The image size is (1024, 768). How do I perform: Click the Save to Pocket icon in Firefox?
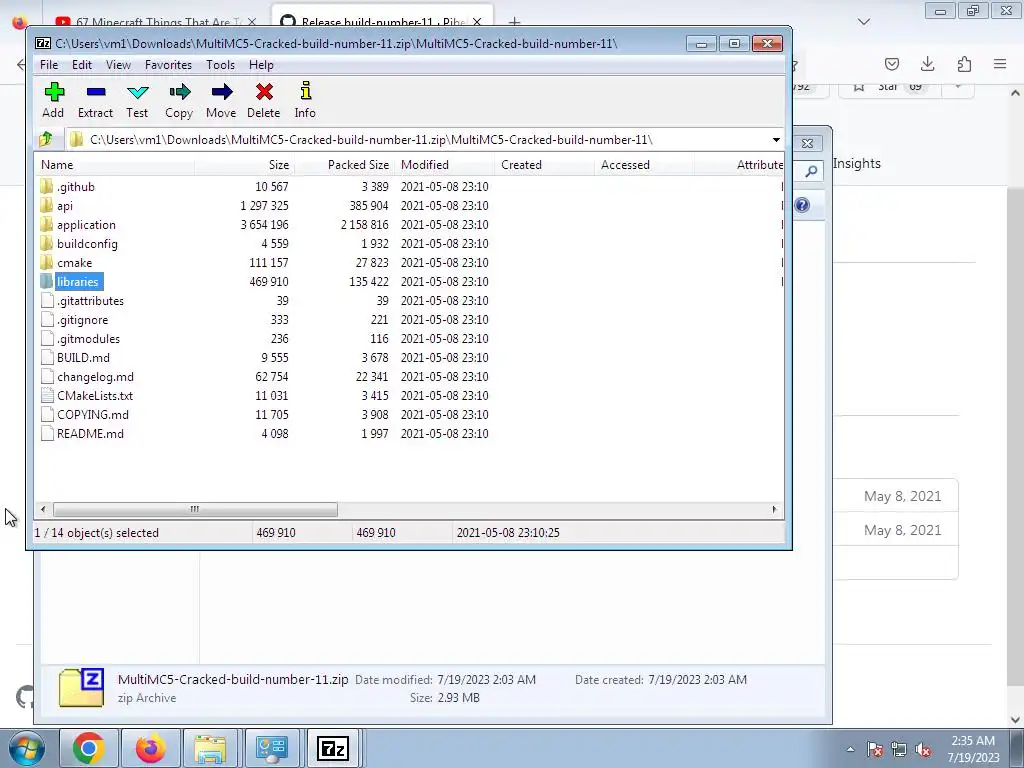891,63
